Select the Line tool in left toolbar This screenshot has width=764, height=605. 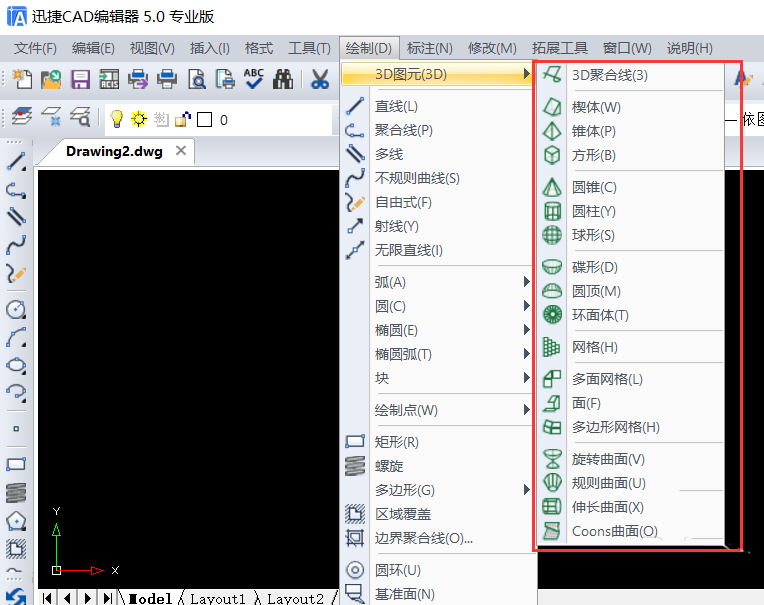click(16, 162)
